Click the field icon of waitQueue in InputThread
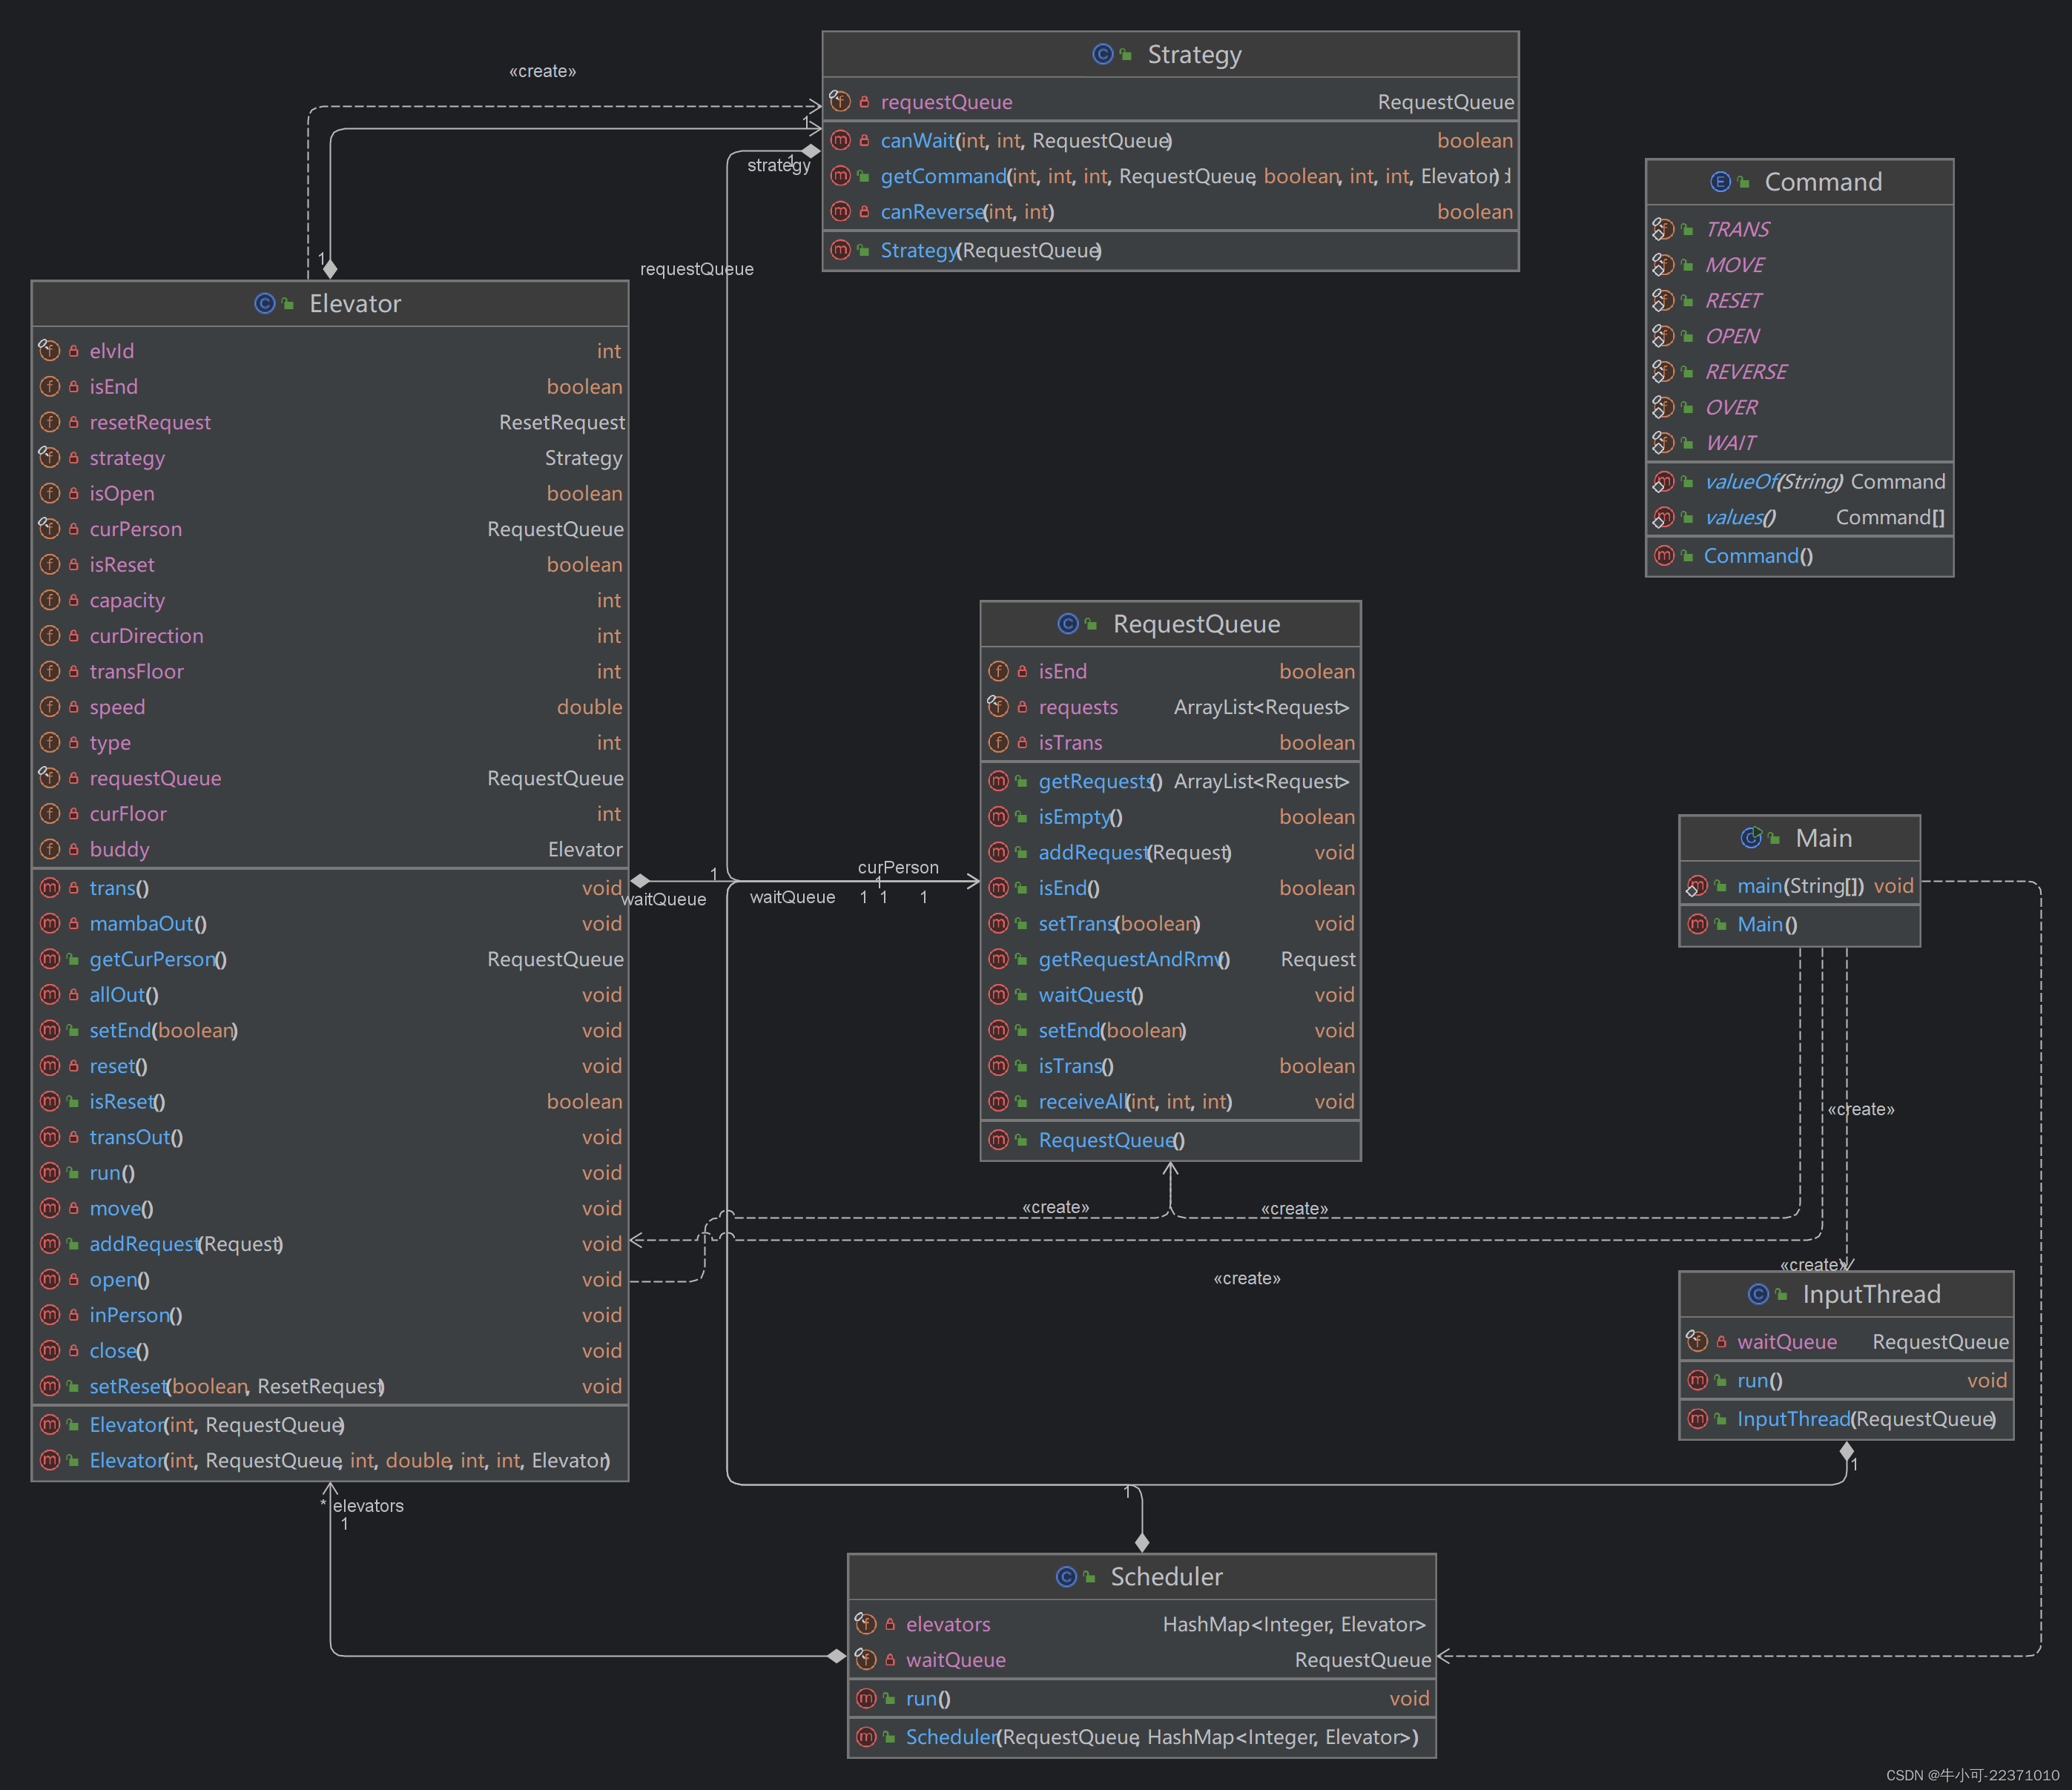2072x1790 pixels. 1697,1341
